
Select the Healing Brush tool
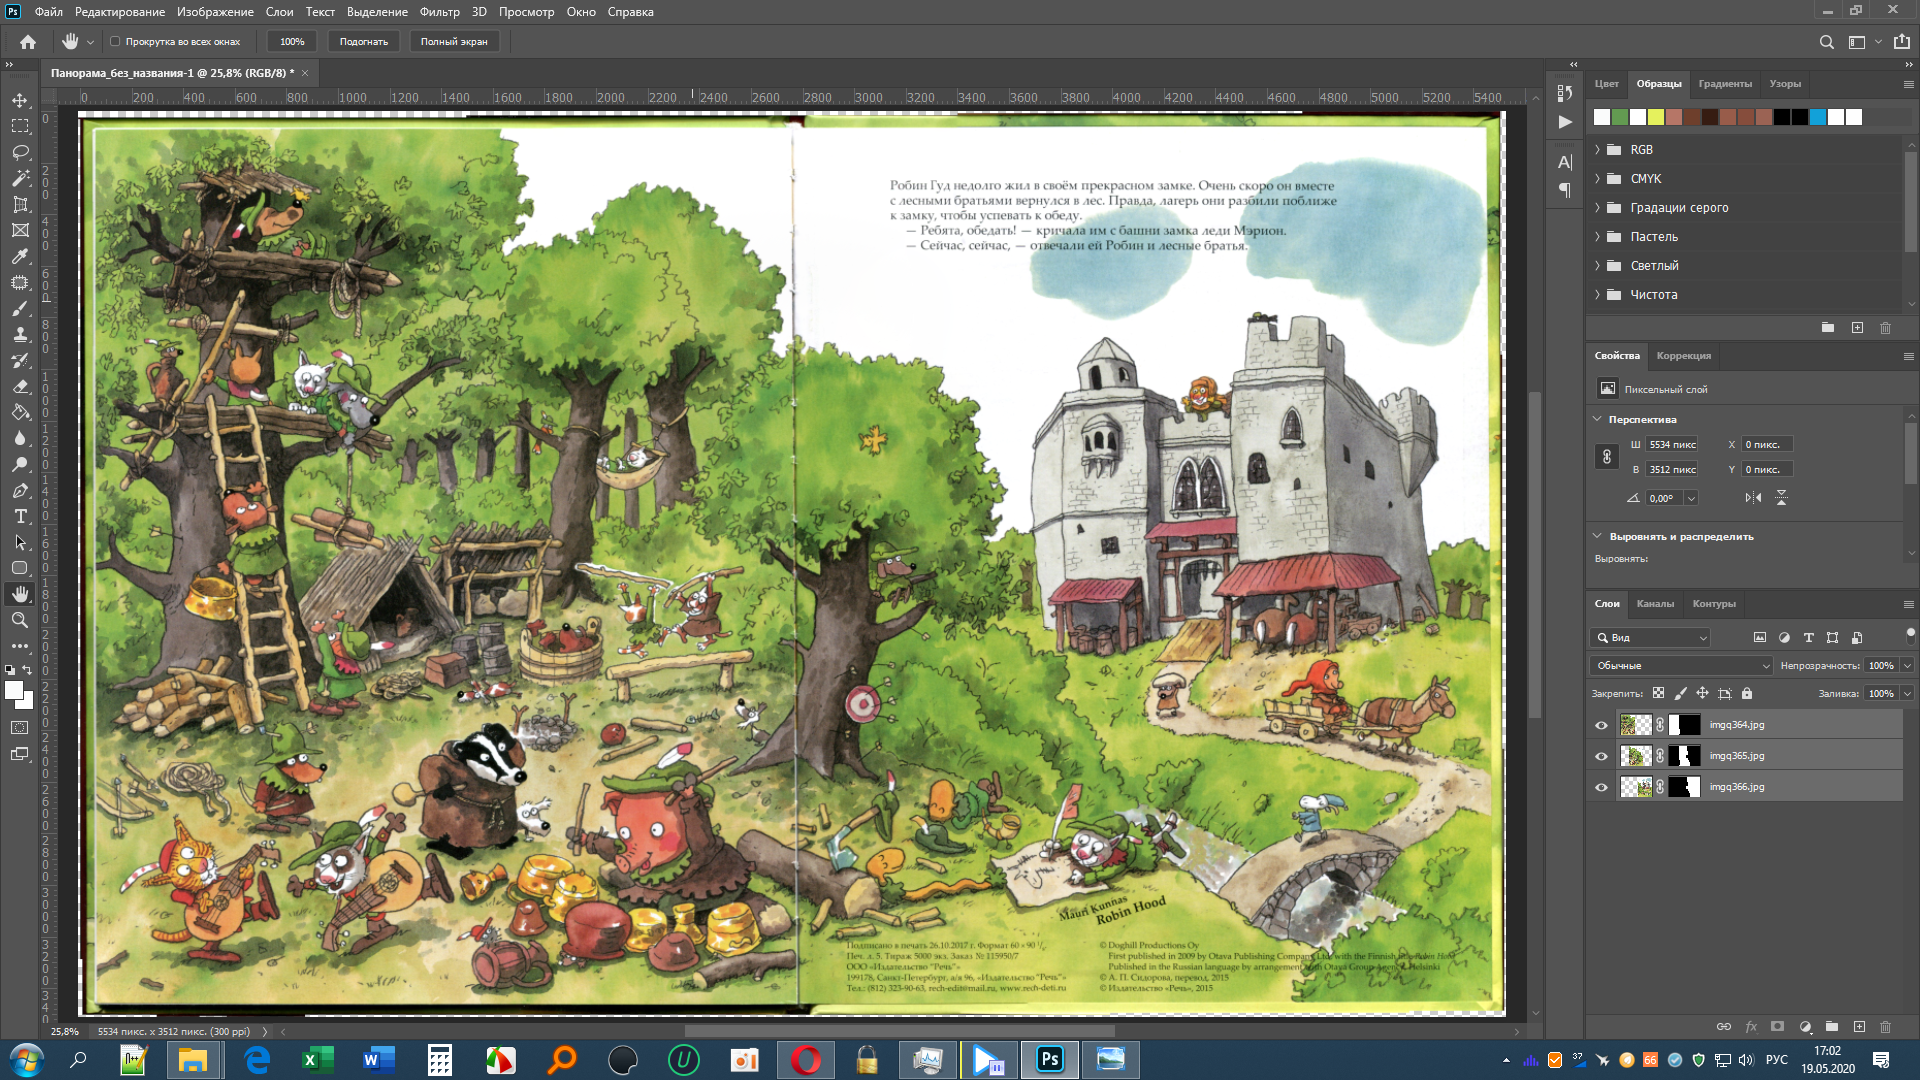click(20, 282)
